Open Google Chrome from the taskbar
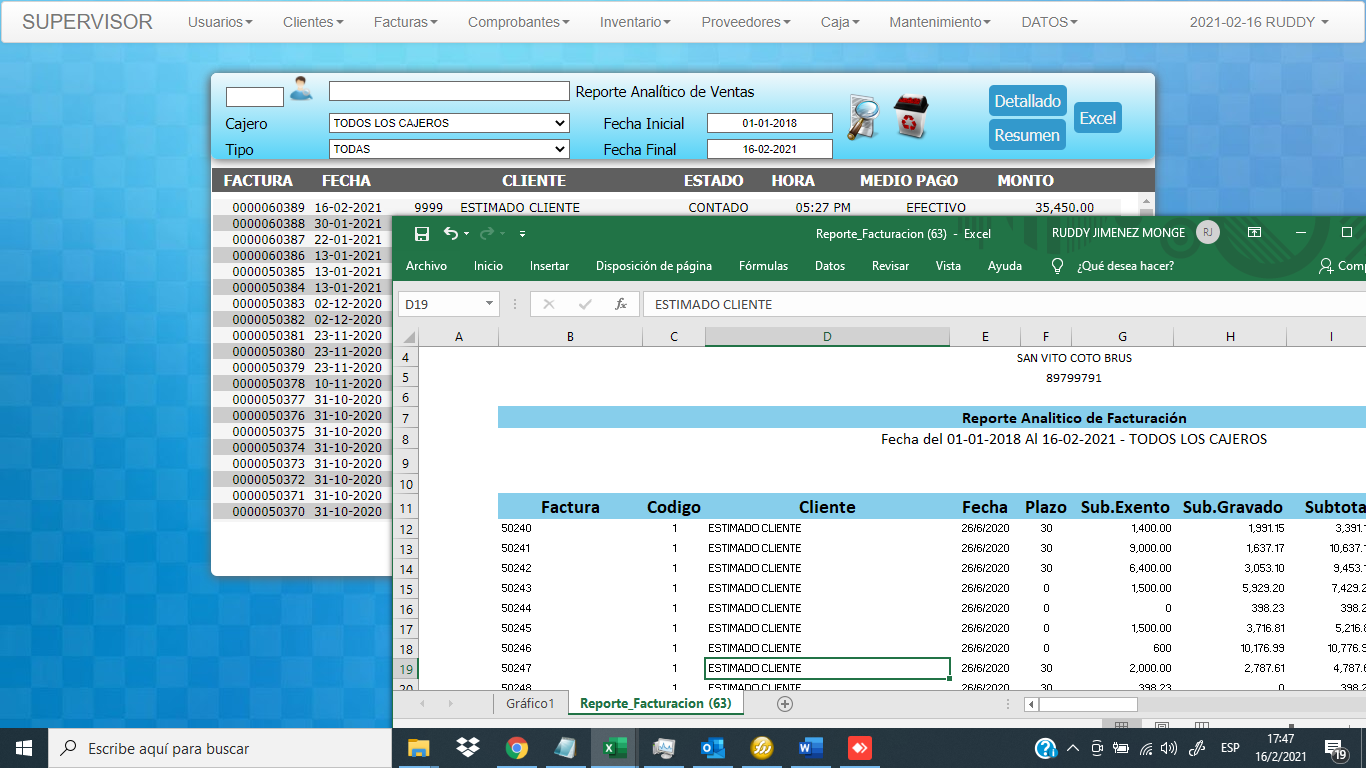The height and width of the screenshot is (768, 1366). (x=516, y=748)
